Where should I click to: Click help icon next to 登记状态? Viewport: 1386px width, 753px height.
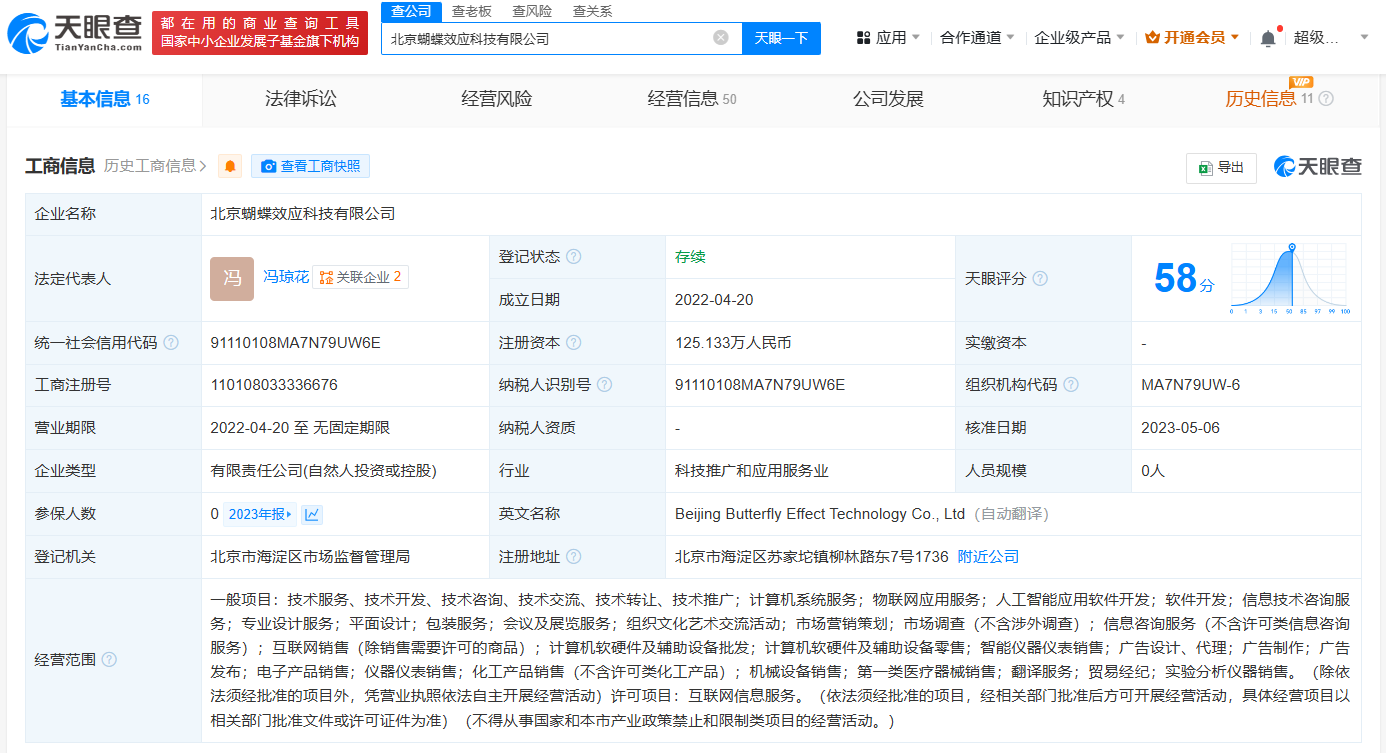[x=573, y=257]
